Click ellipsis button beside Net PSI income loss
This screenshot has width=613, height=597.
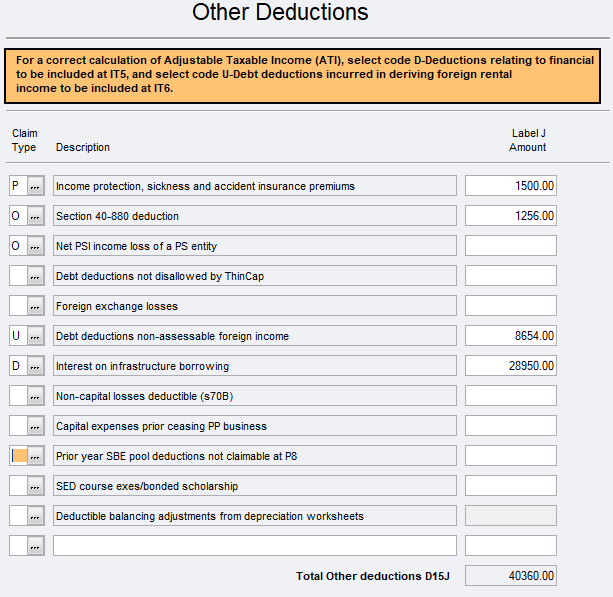point(36,246)
